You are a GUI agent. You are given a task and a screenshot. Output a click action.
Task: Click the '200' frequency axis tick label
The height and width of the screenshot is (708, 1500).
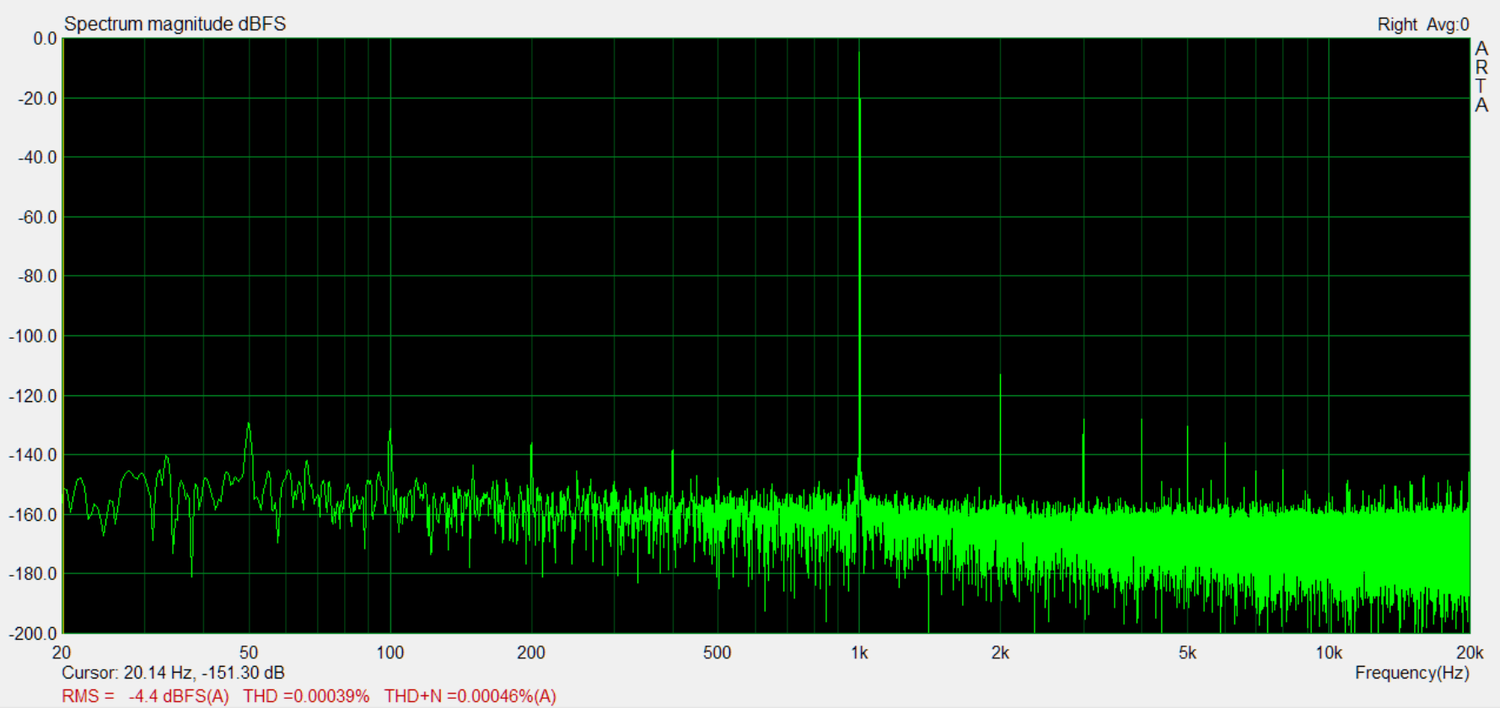pyautogui.click(x=531, y=653)
